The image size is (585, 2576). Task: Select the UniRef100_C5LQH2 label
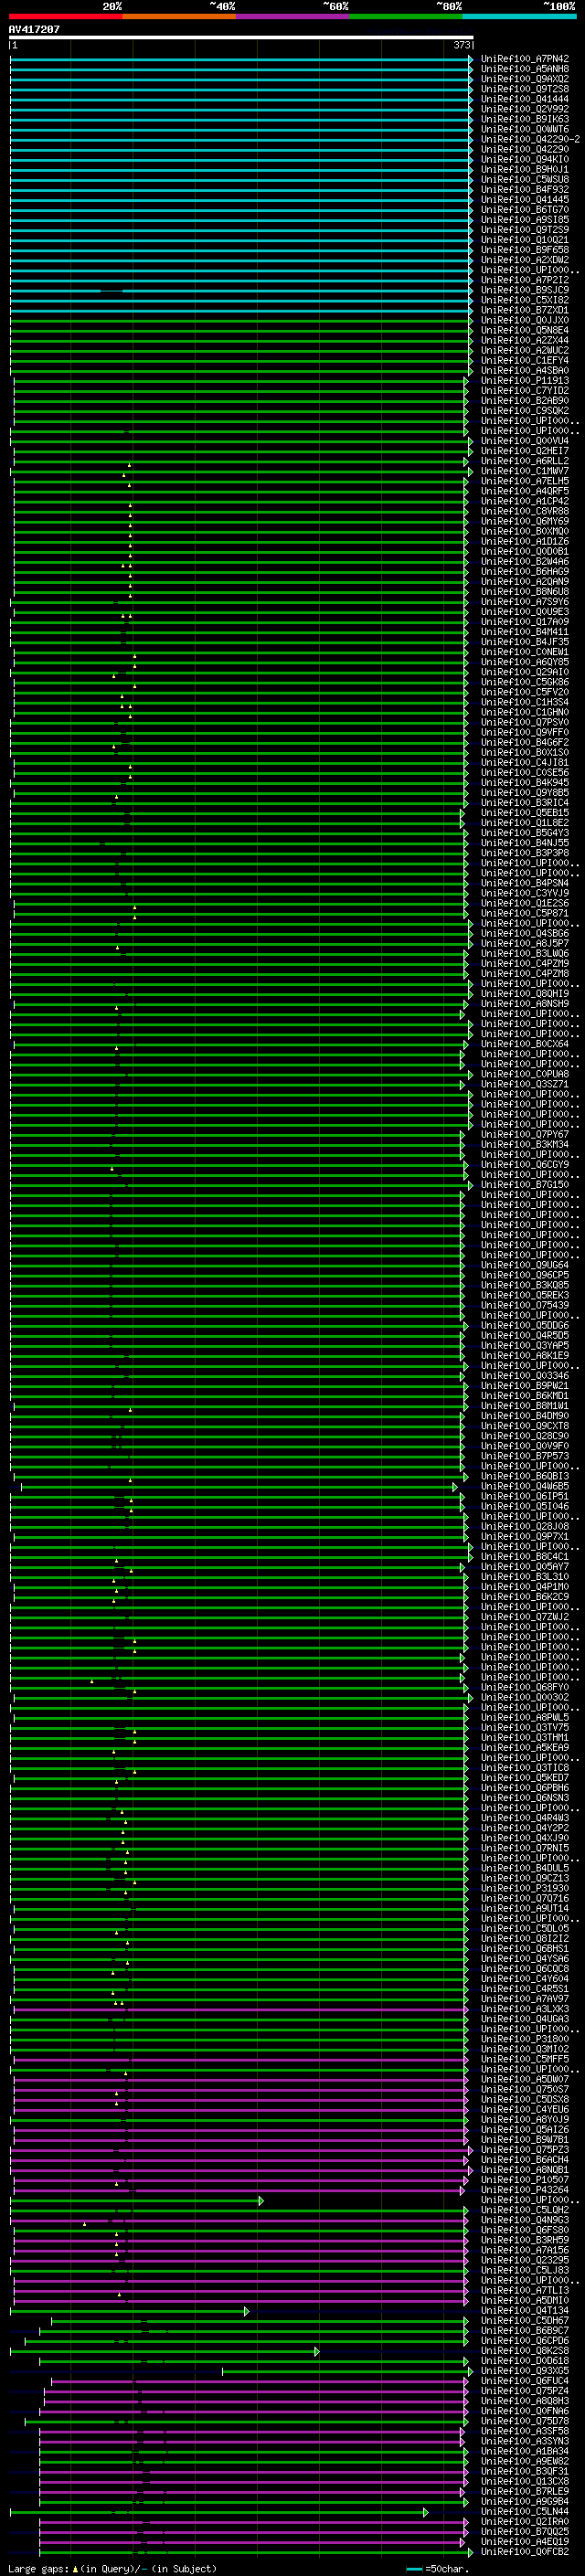coord(524,2209)
